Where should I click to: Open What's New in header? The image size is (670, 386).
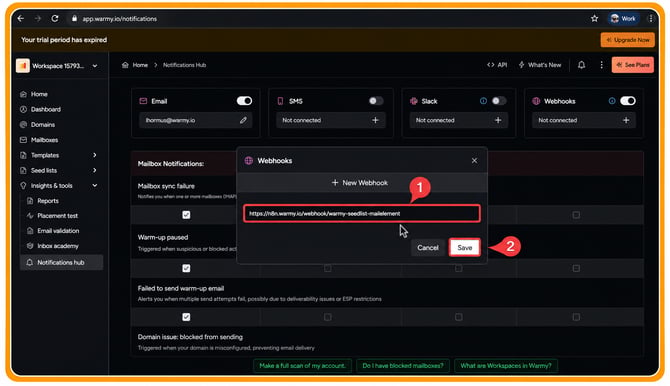pos(540,65)
